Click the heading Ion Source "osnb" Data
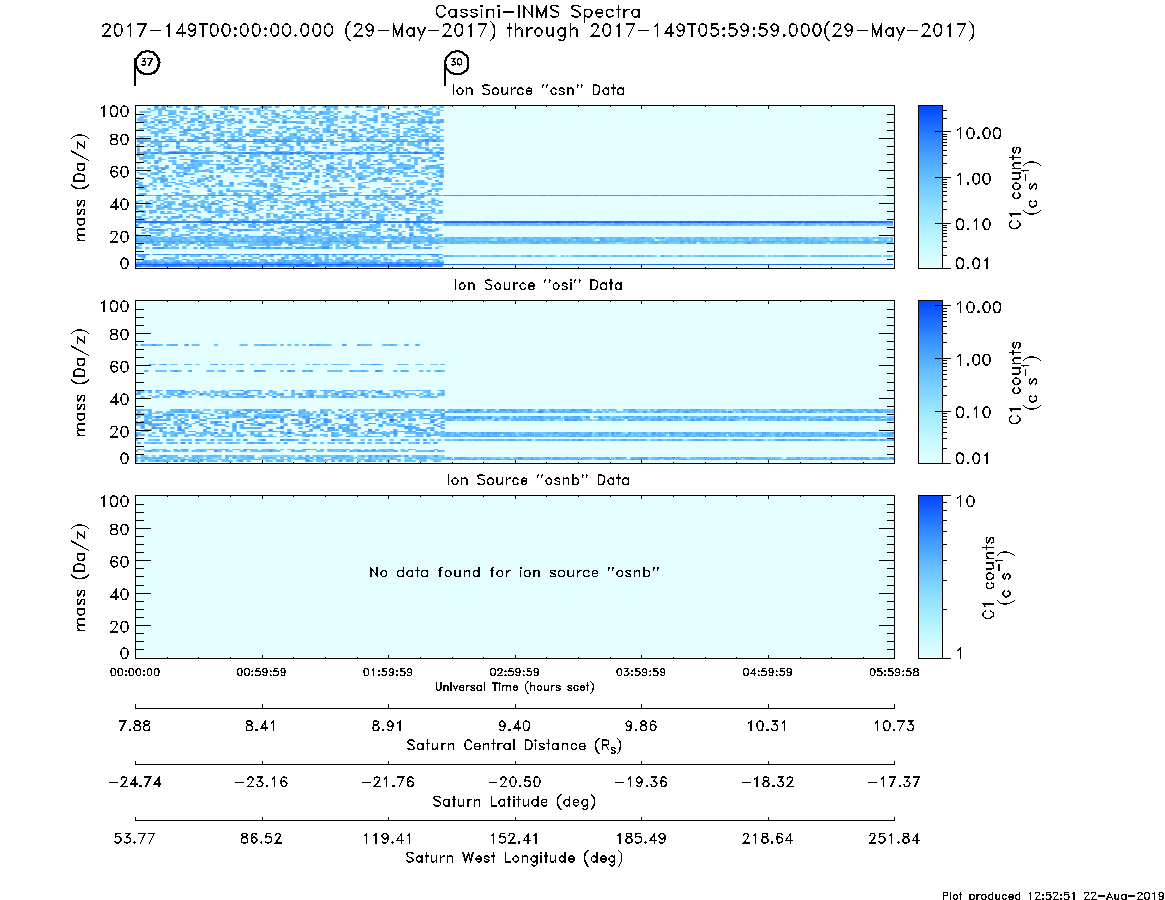Viewport: 1165px width, 900px height. click(538, 480)
